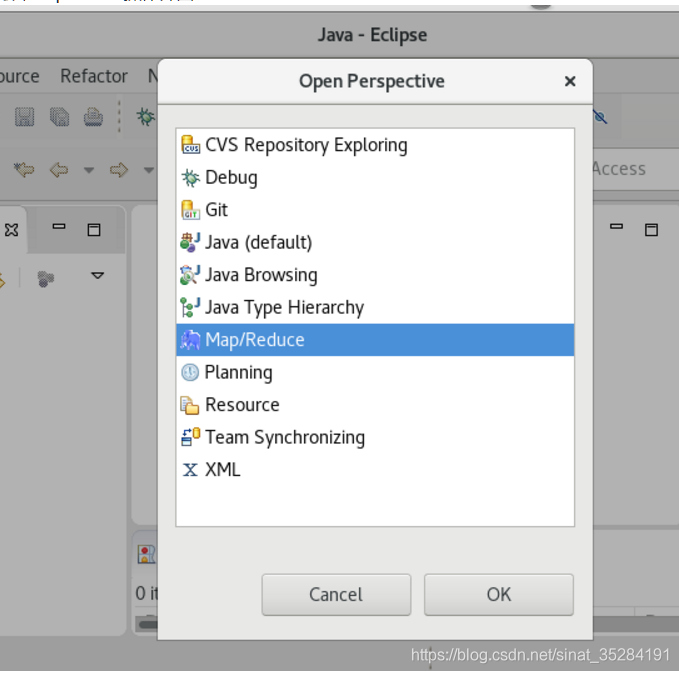Open the Refactor menu in Eclipse
The image size is (679, 674).
[x=94, y=76]
